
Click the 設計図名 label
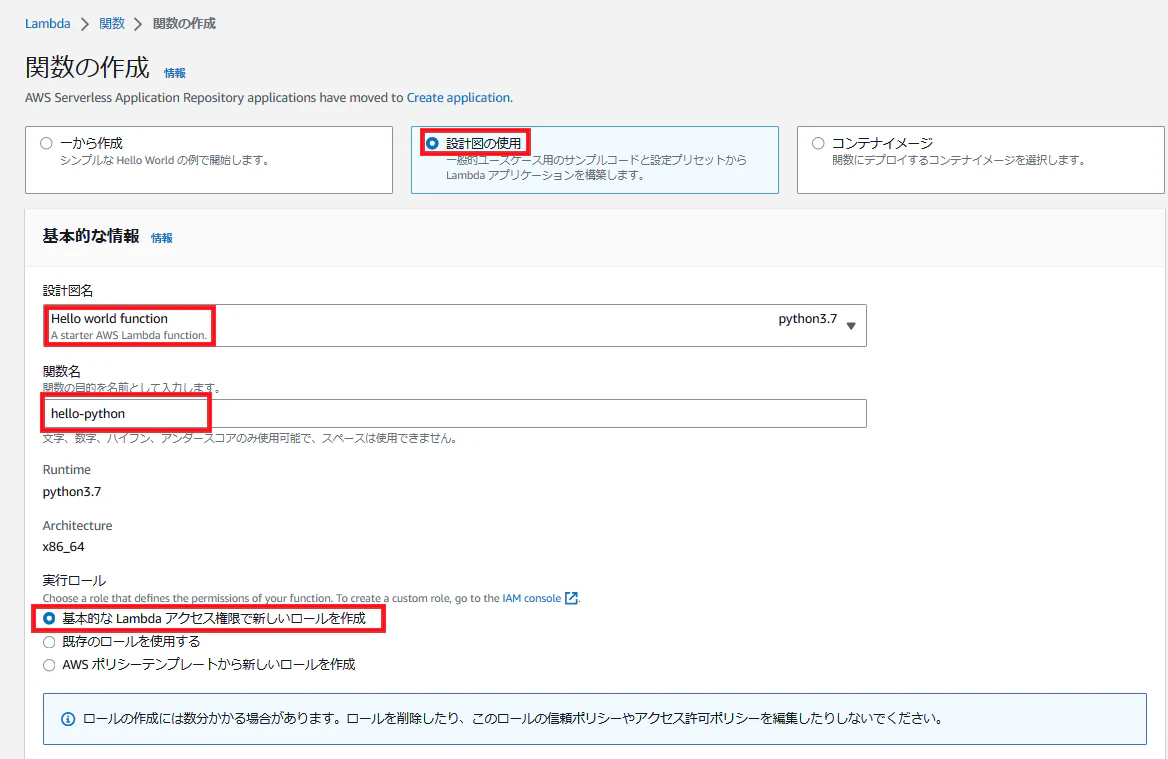click(68, 290)
